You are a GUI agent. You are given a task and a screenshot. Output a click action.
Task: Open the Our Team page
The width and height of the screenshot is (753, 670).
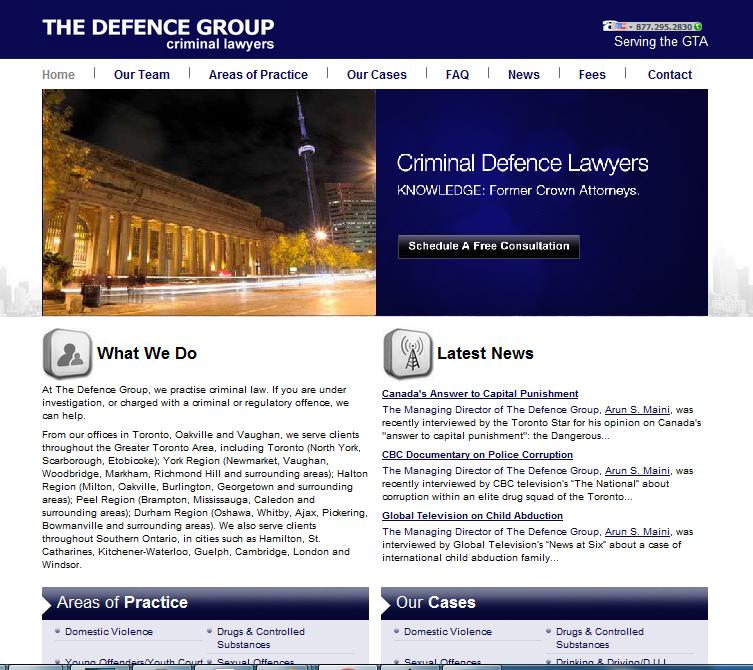pos(142,75)
